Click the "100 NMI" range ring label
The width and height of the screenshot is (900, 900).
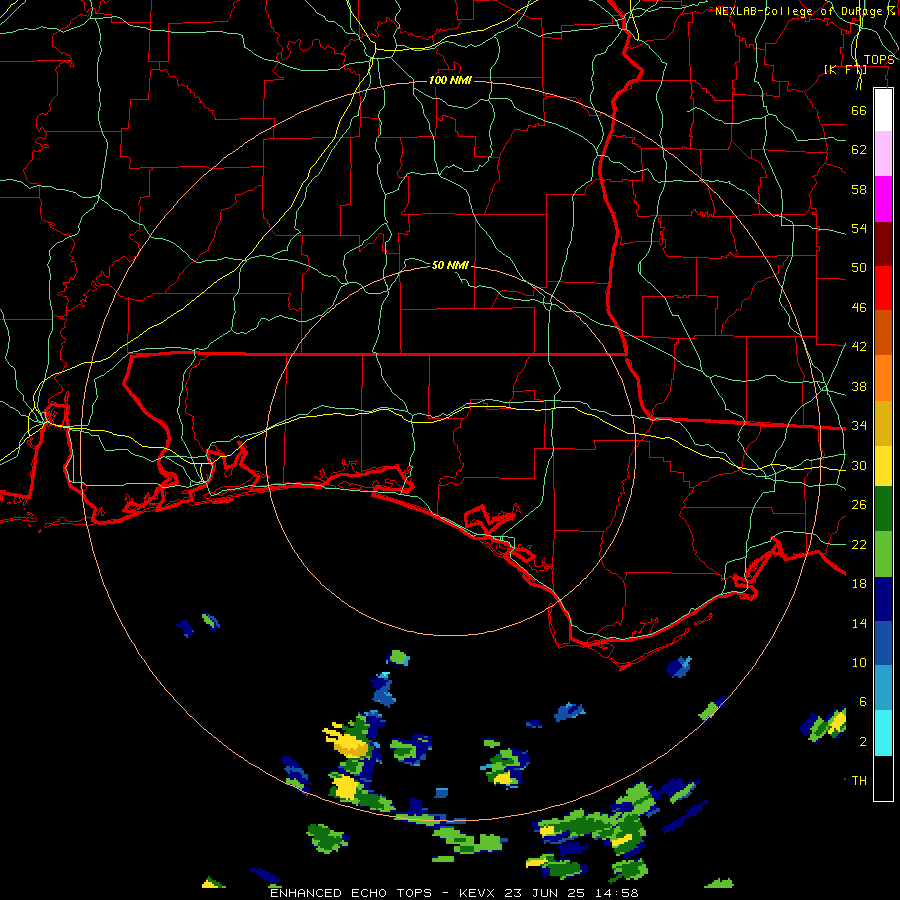pos(450,80)
